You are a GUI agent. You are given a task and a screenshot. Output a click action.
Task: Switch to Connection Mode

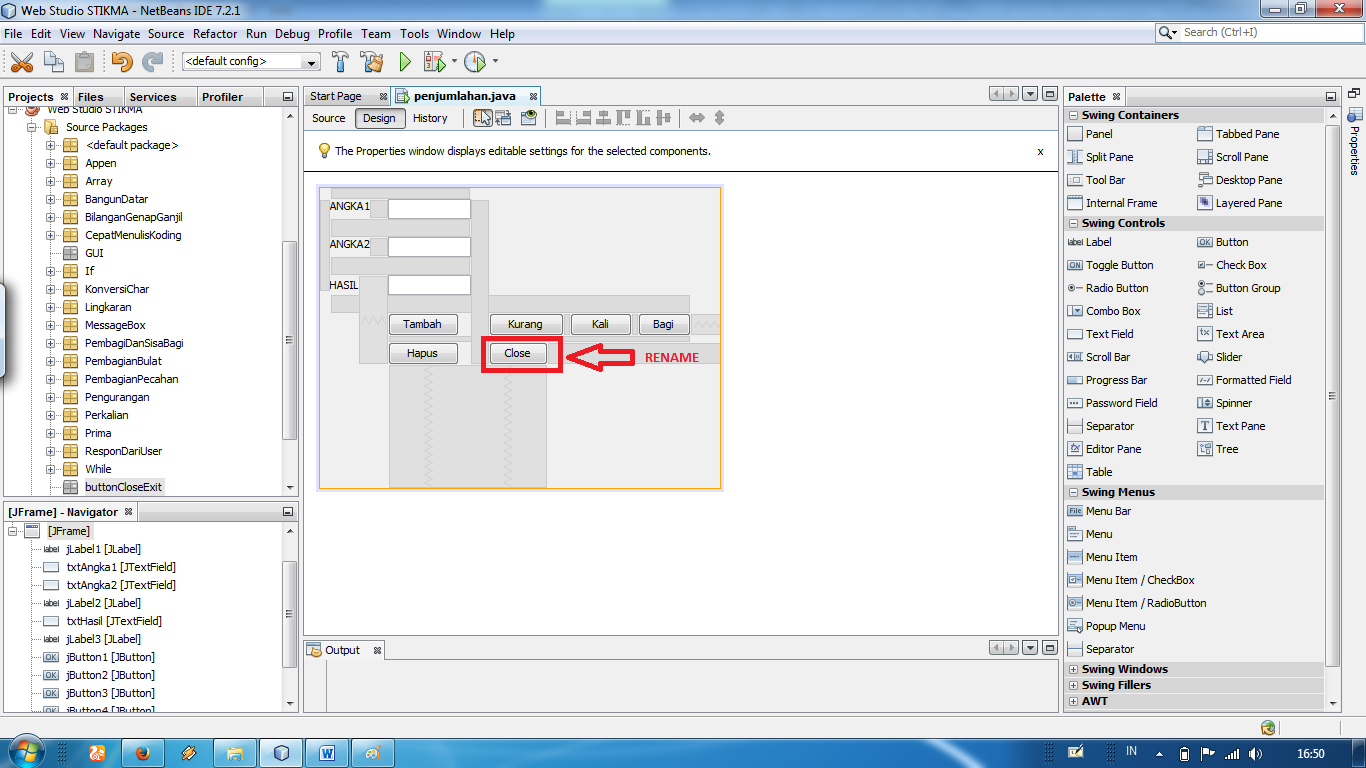[503, 118]
